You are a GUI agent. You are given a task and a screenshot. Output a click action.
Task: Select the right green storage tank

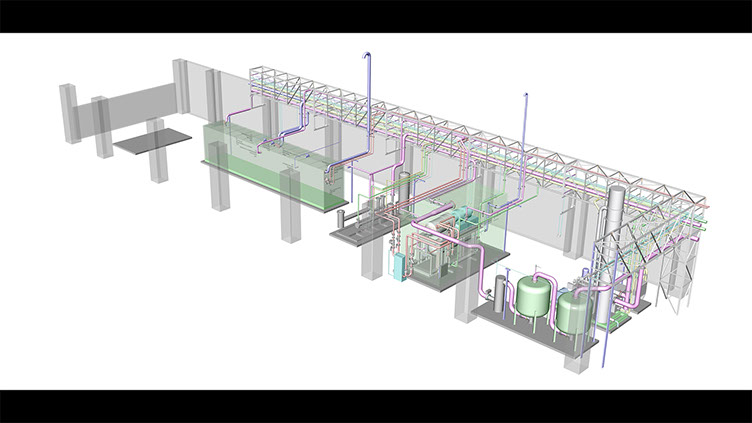[574, 310]
